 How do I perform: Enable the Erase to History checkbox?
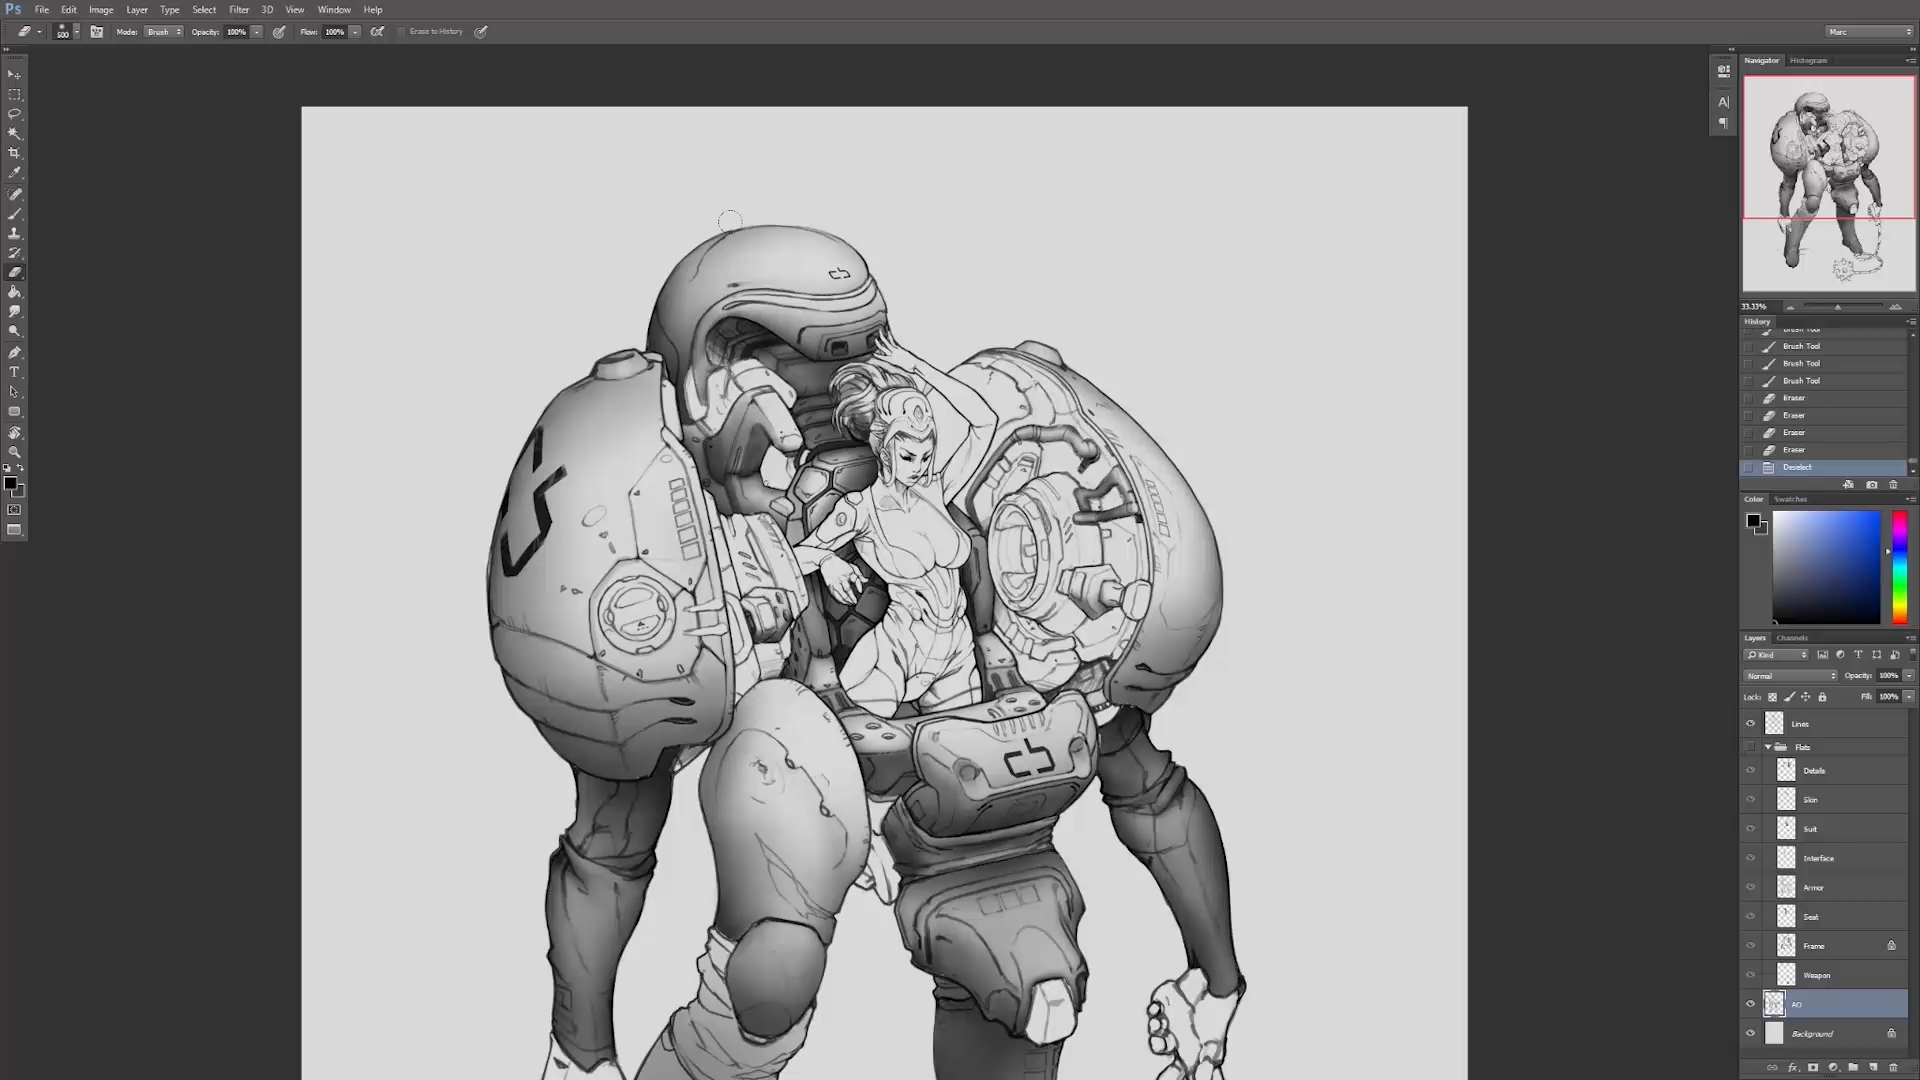[402, 32]
